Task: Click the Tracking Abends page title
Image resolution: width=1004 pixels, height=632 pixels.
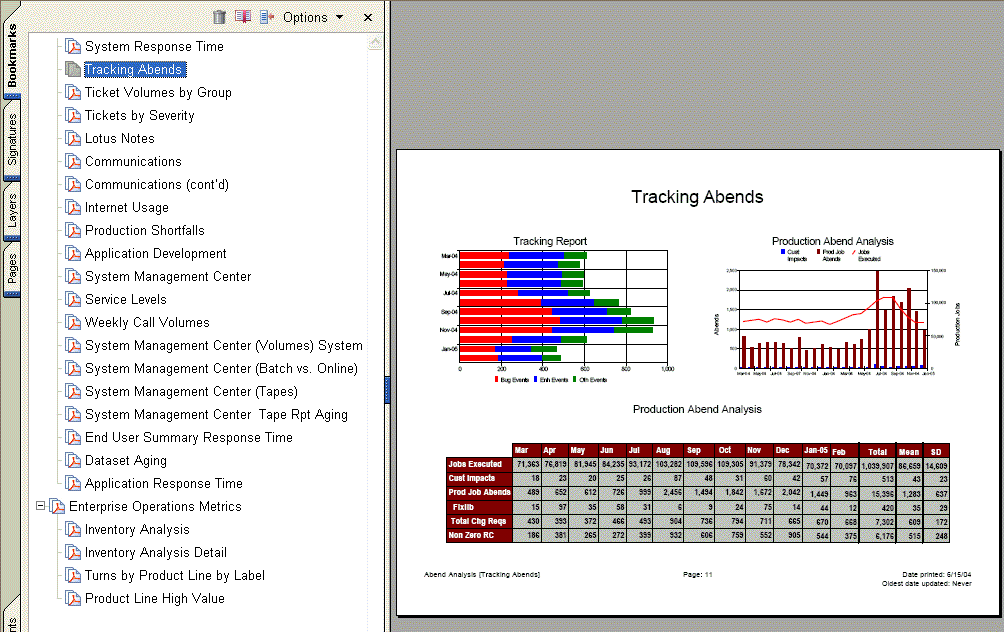Action: click(697, 197)
